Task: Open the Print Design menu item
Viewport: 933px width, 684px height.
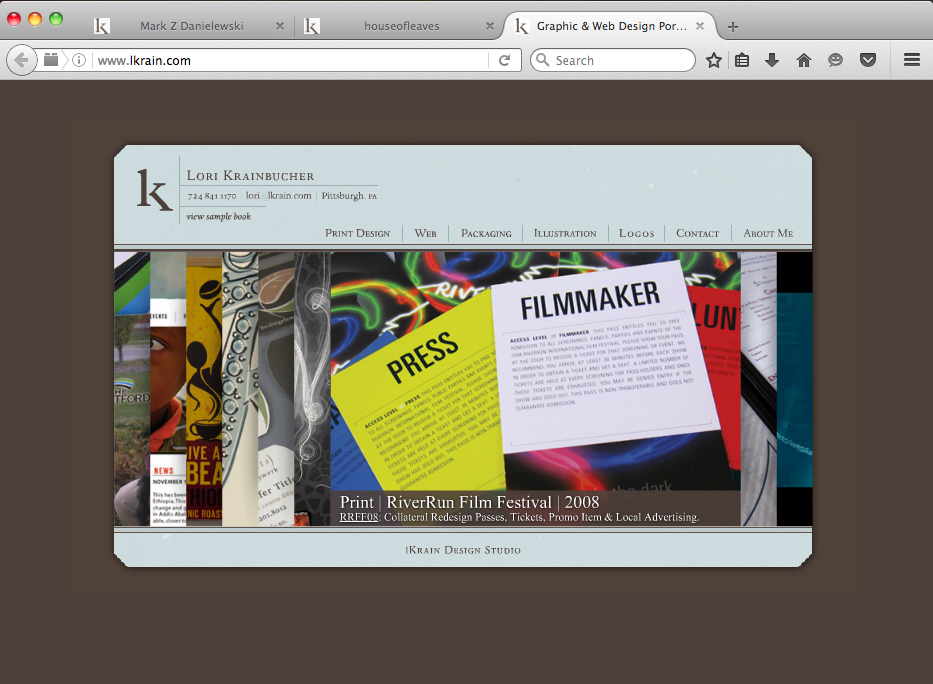Action: coord(357,233)
